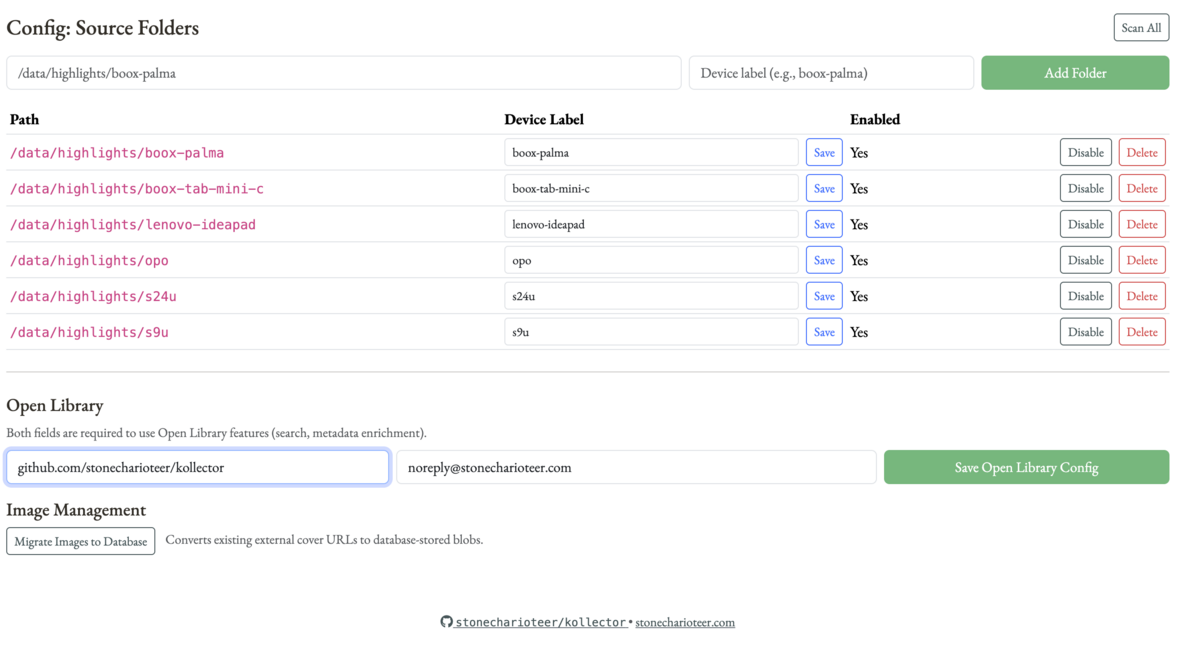Disable the /data/highlights/opo folder

[x=1085, y=259]
